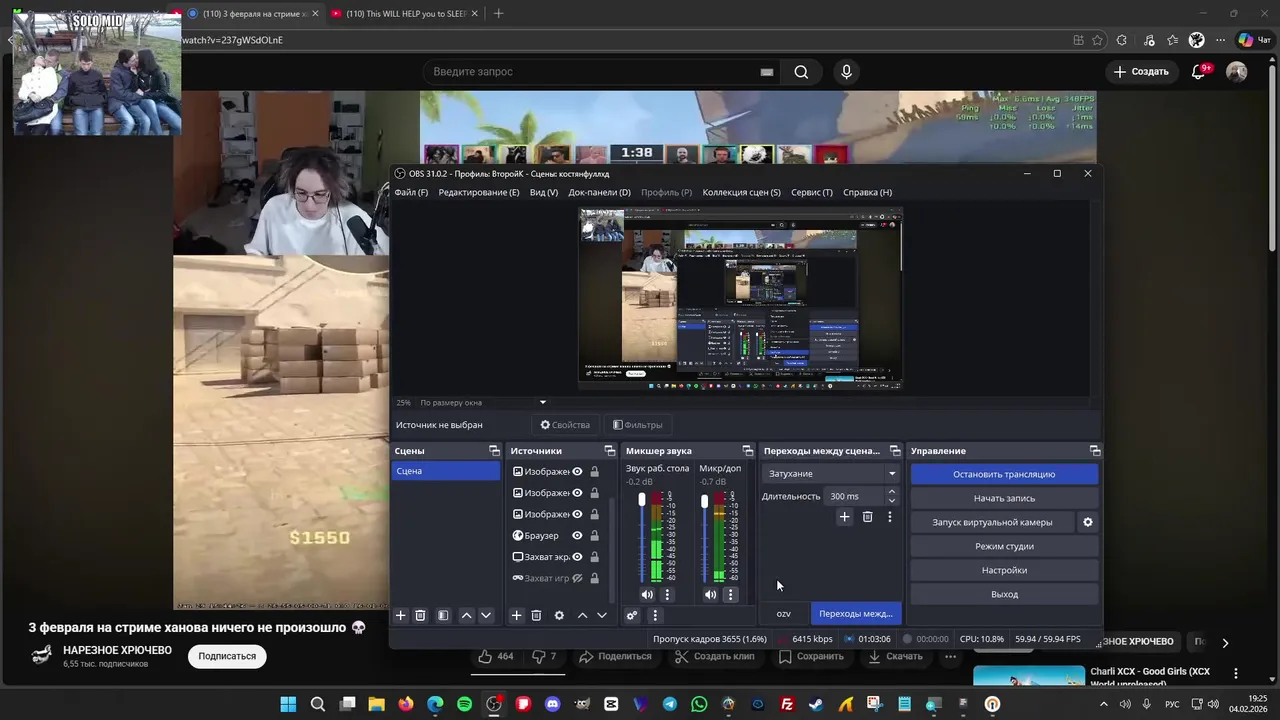The image size is (1280, 720).
Task: Open OBS Настройки button
Action: [x=1004, y=570]
